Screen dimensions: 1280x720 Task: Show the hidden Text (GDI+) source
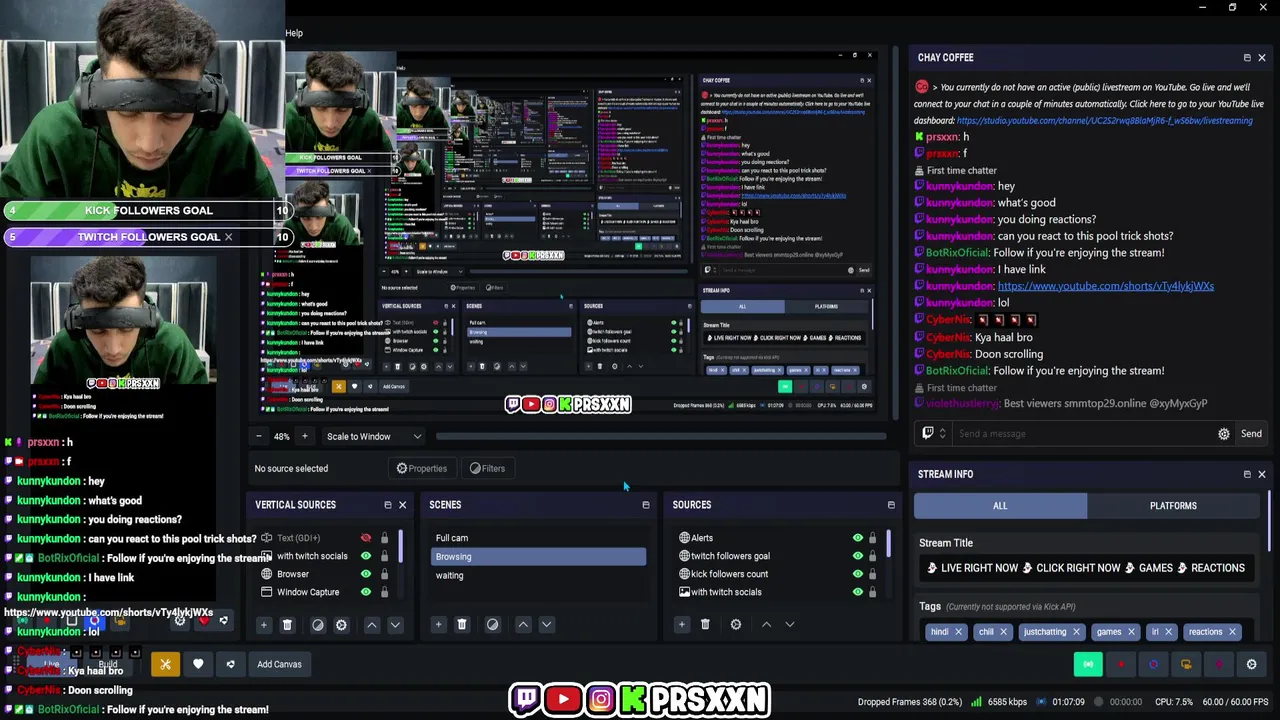coord(366,538)
